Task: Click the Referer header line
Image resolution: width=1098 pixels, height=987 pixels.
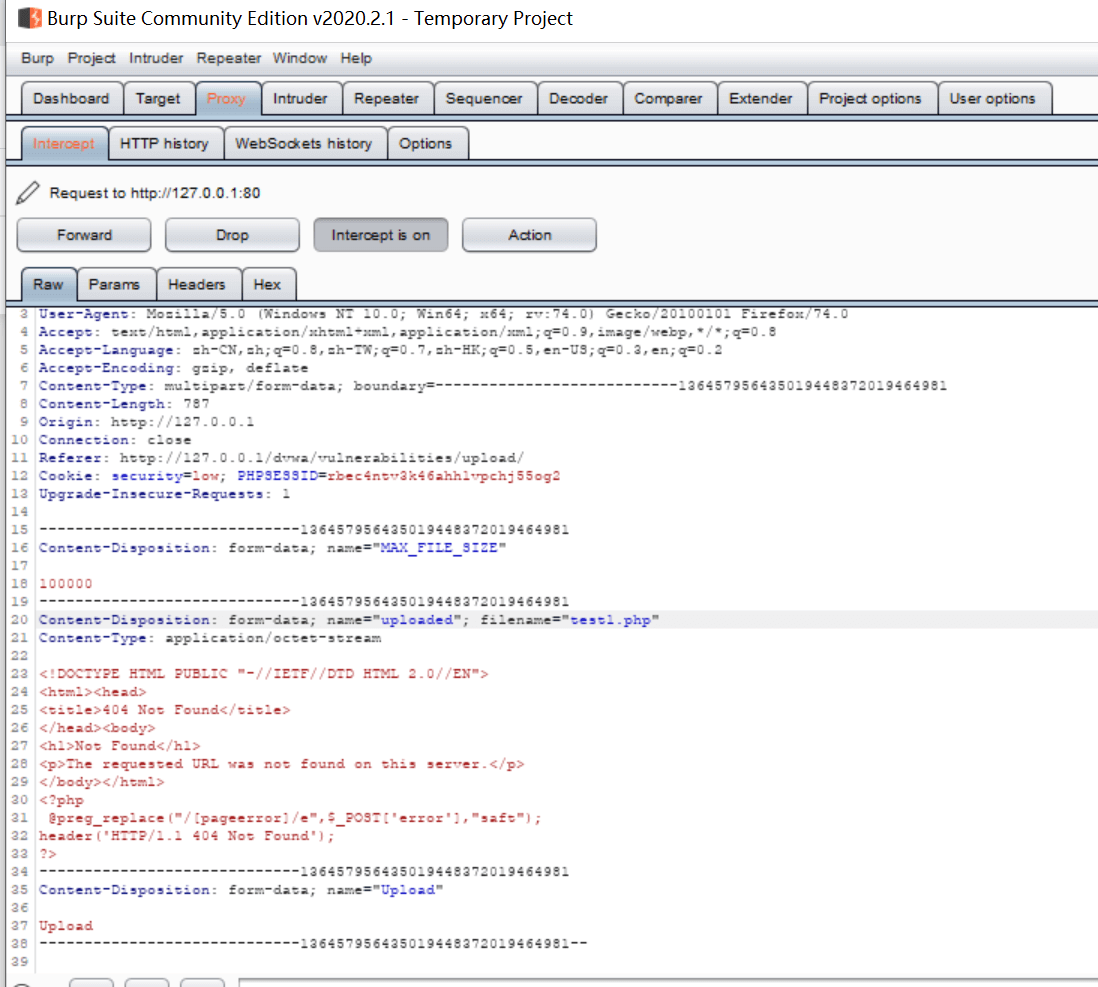Action: (x=282, y=457)
